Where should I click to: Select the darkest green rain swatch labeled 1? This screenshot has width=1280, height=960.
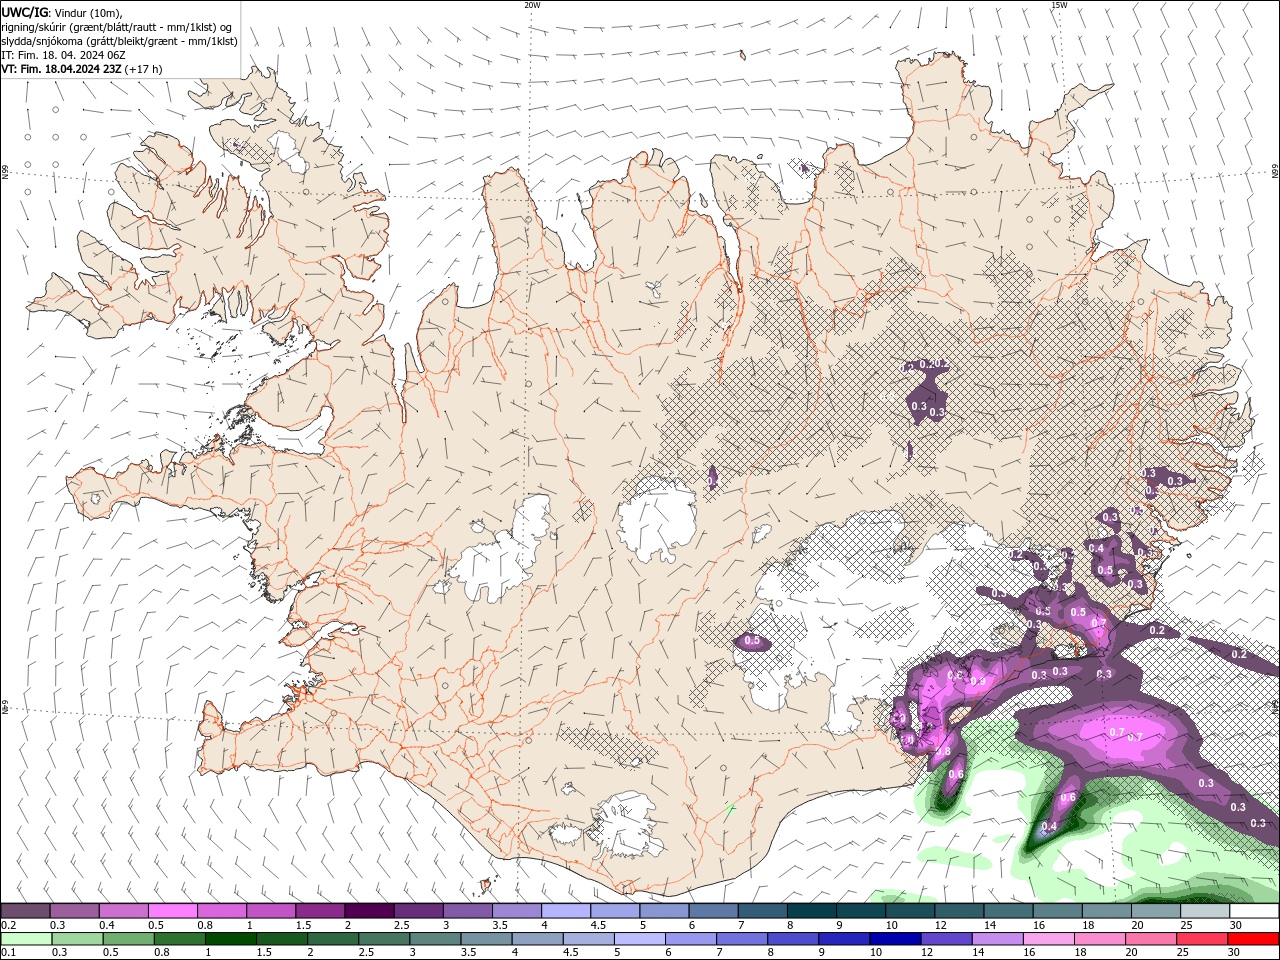(230, 939)
